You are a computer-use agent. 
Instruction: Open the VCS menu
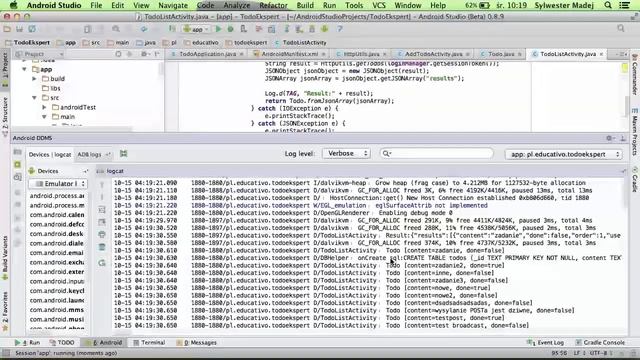(x=379, y=5)
